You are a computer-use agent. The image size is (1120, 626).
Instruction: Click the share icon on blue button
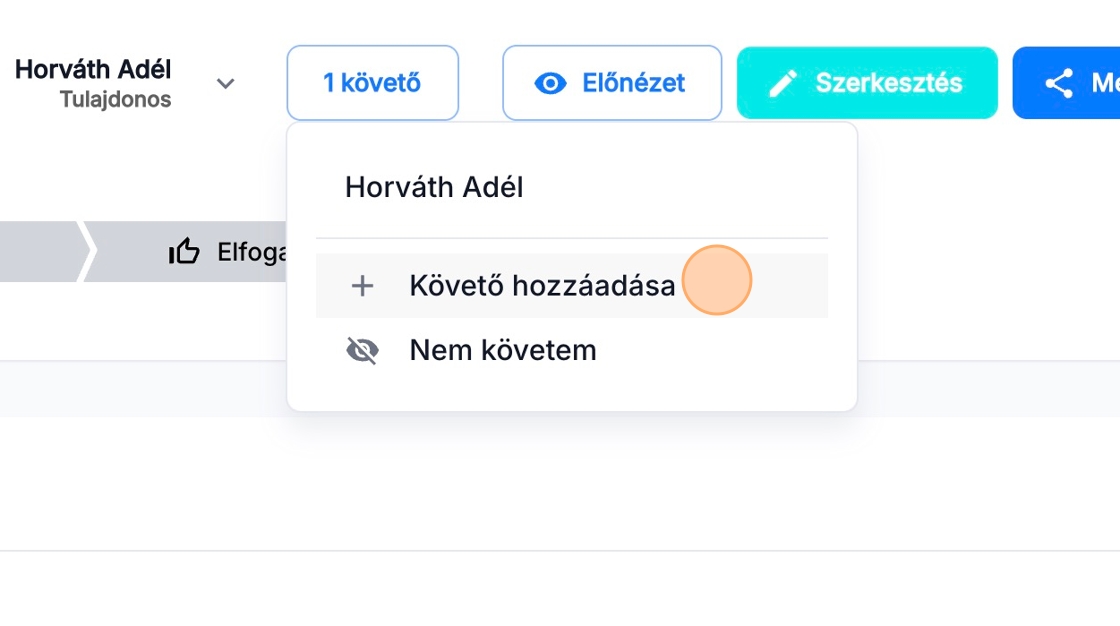[1058, 83]
